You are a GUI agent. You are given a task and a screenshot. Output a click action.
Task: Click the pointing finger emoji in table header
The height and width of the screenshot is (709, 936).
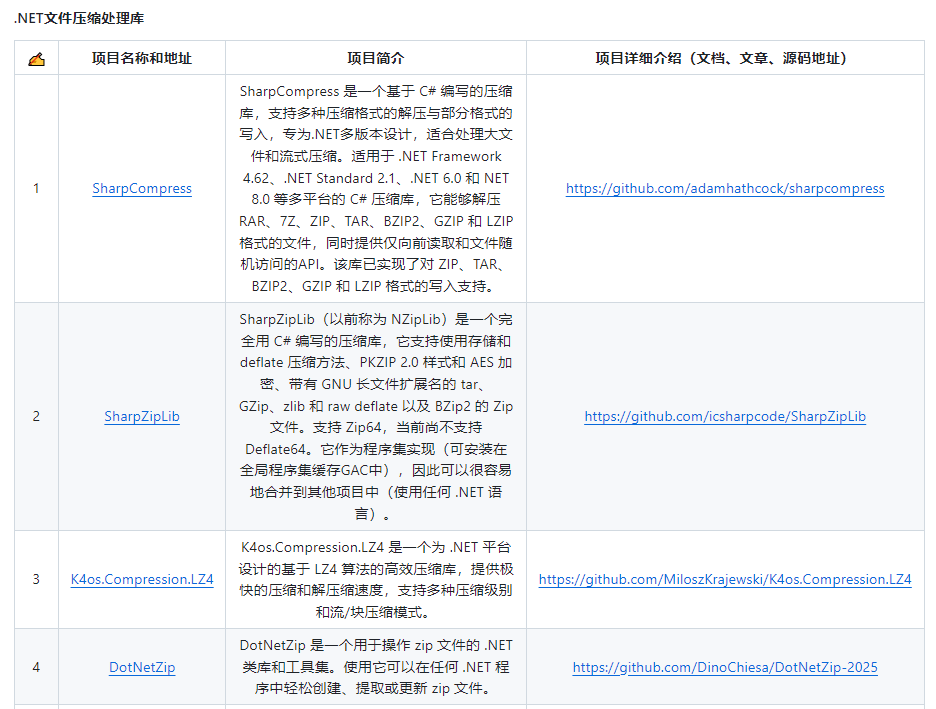[x=36, y=58]
